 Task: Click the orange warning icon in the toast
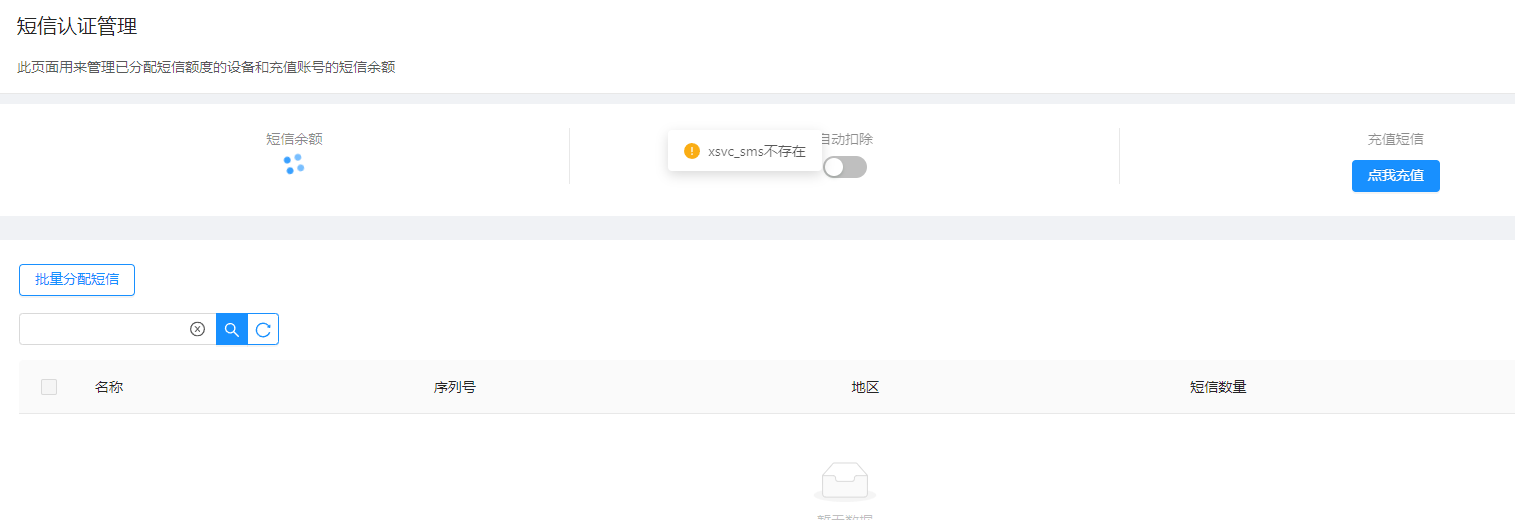pos(691,151)
